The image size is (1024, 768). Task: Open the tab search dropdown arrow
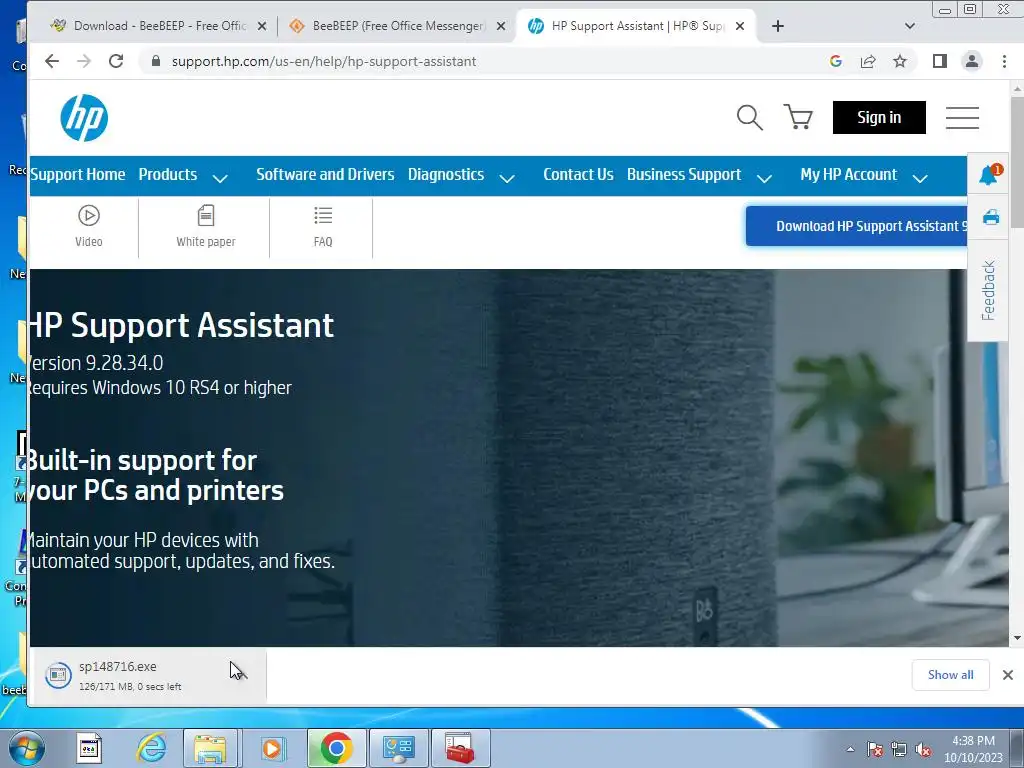coord(910,26)
